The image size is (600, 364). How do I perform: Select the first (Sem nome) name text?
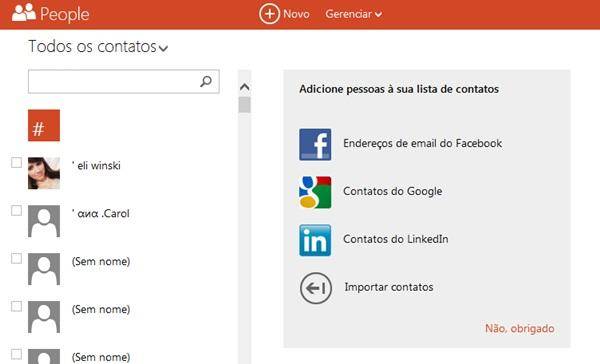click(101, 261)
